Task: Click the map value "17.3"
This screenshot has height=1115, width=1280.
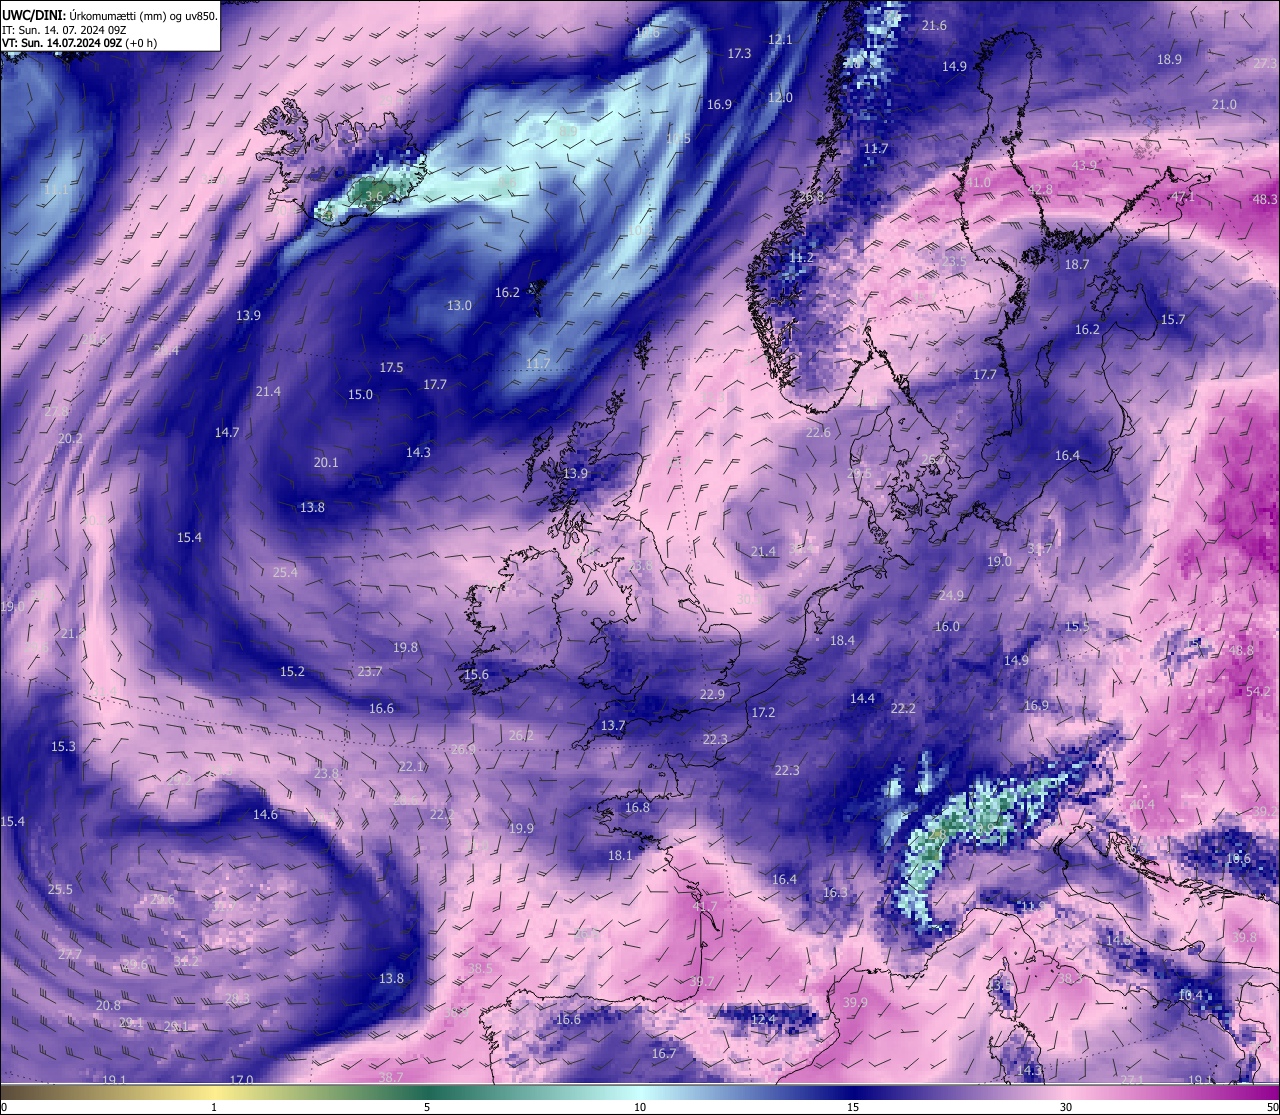Action: [739, 54]
